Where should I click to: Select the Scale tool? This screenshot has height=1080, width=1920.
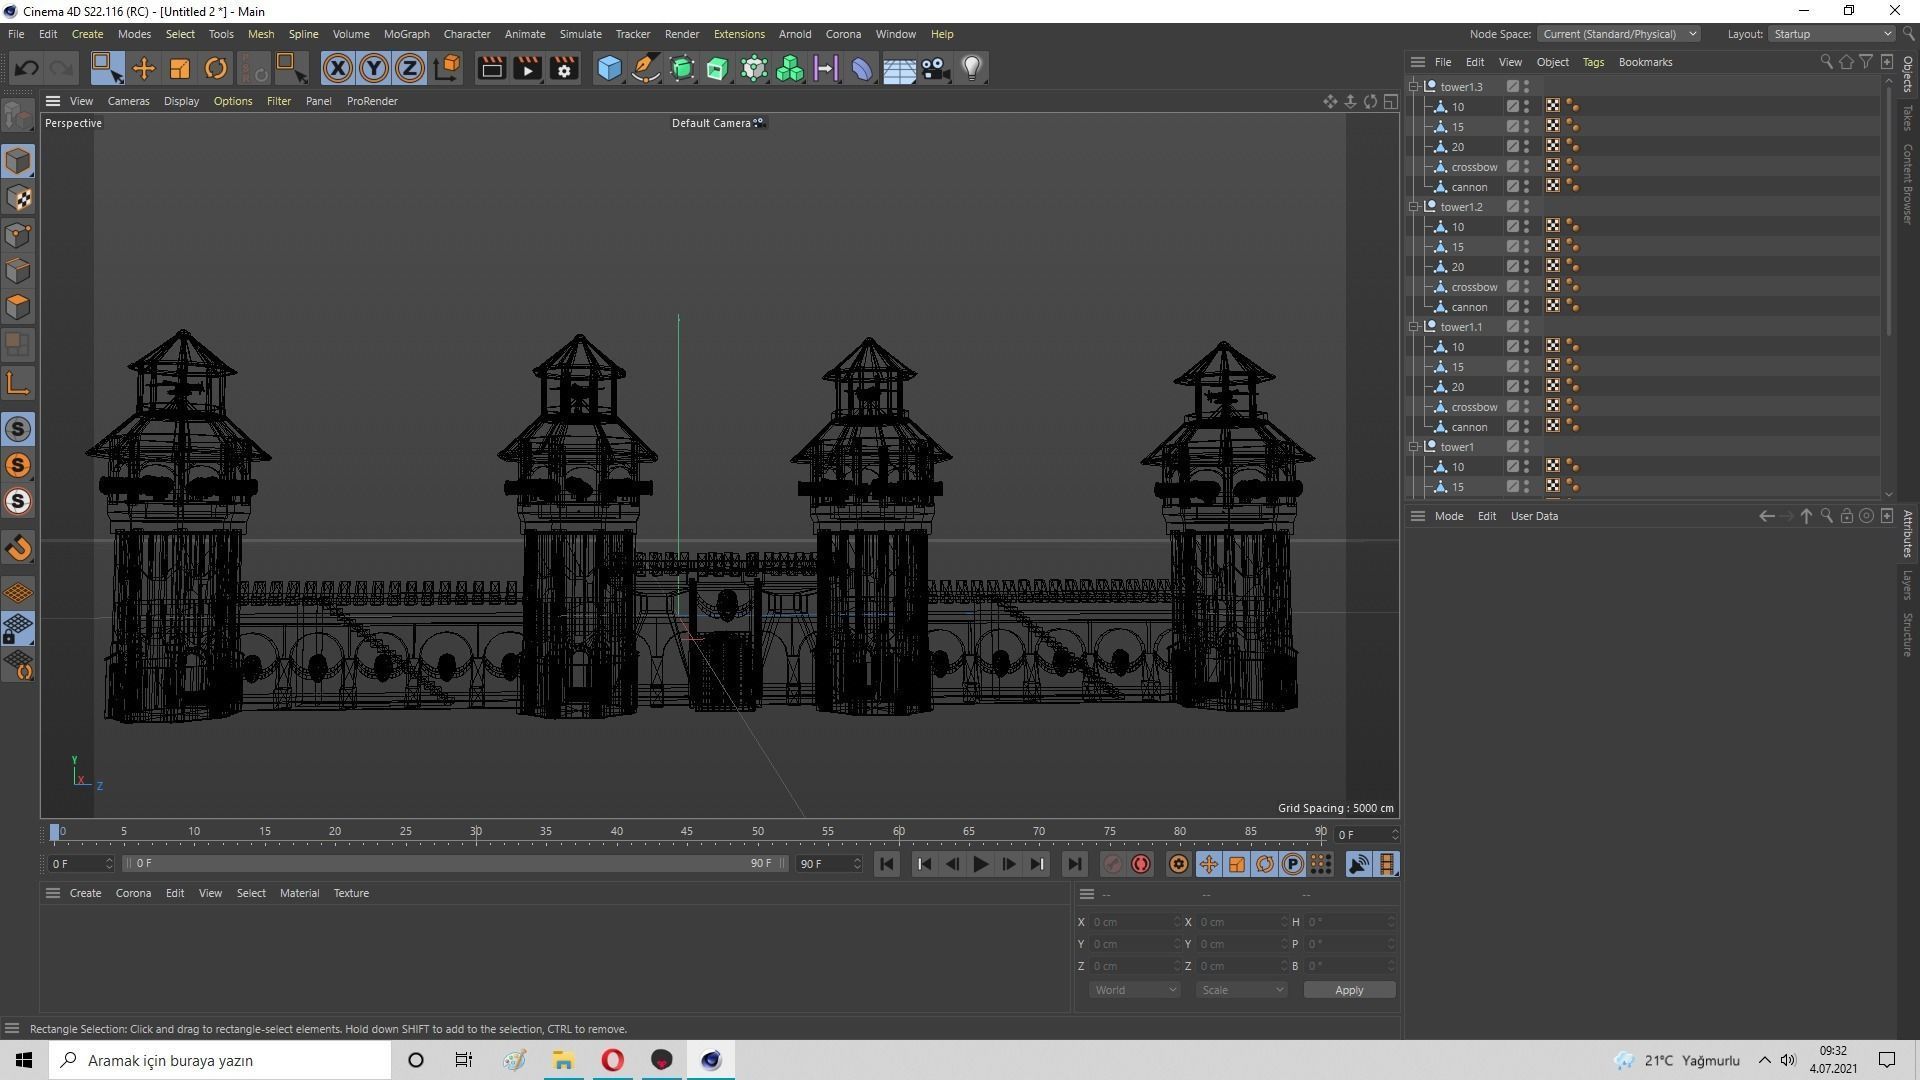(x=180, y=68)
